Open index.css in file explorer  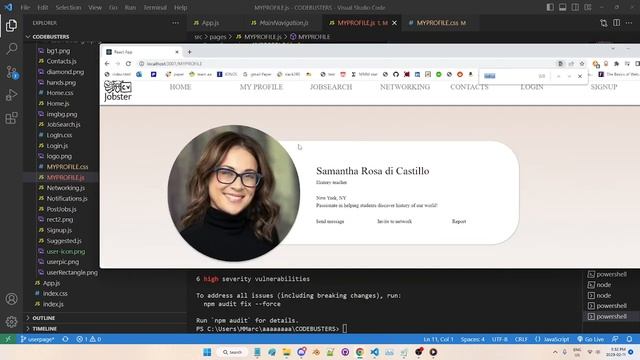[55, 293]
